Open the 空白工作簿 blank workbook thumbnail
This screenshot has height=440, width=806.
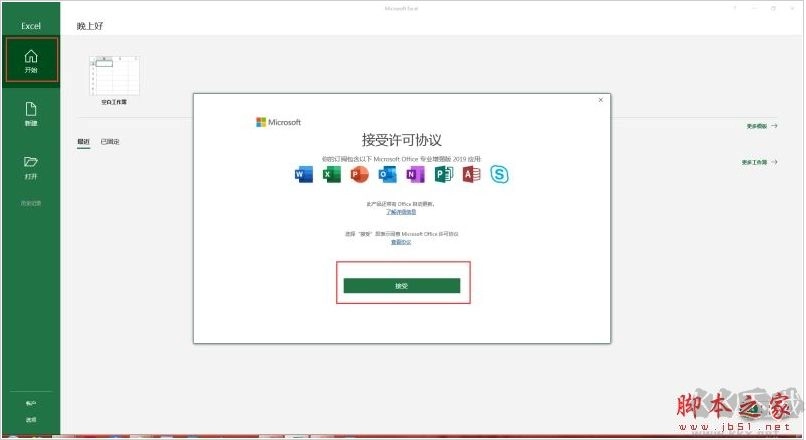pos(114,76)
